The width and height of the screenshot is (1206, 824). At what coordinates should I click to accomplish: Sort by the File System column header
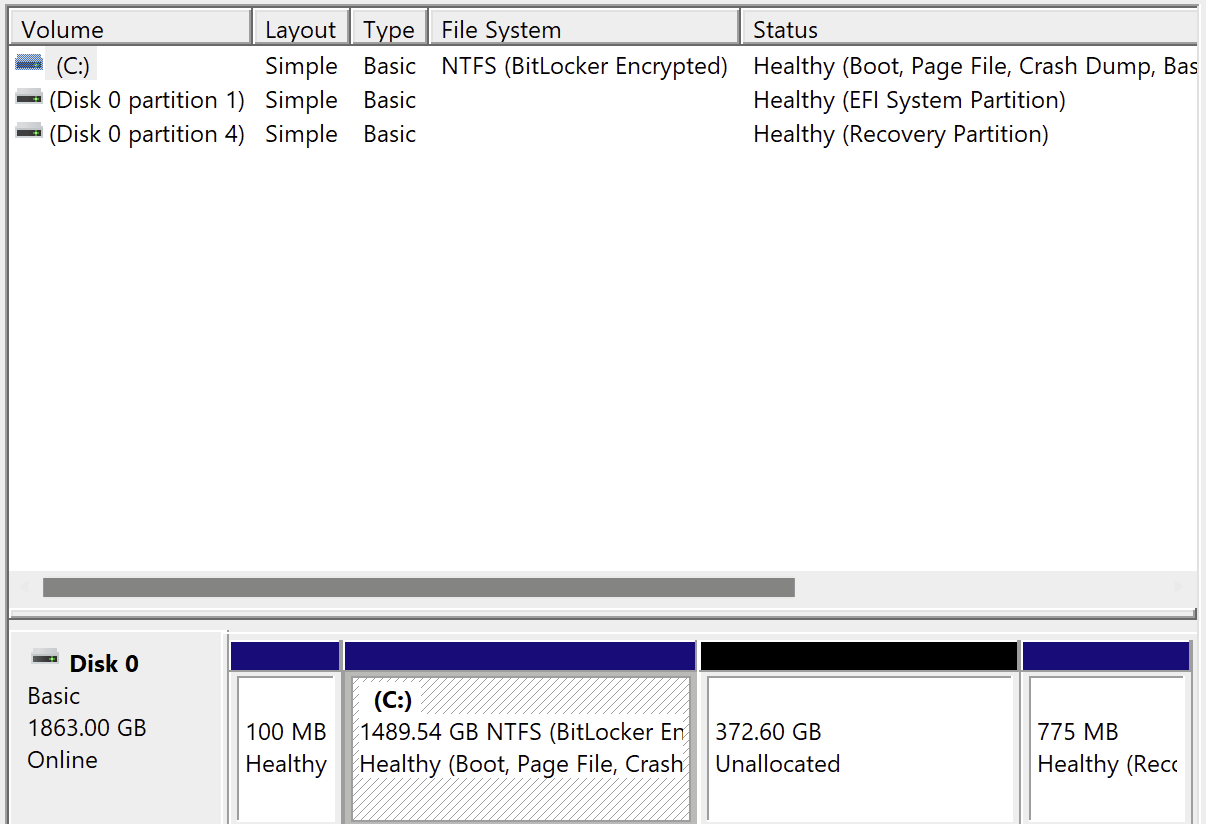point(584,29)
